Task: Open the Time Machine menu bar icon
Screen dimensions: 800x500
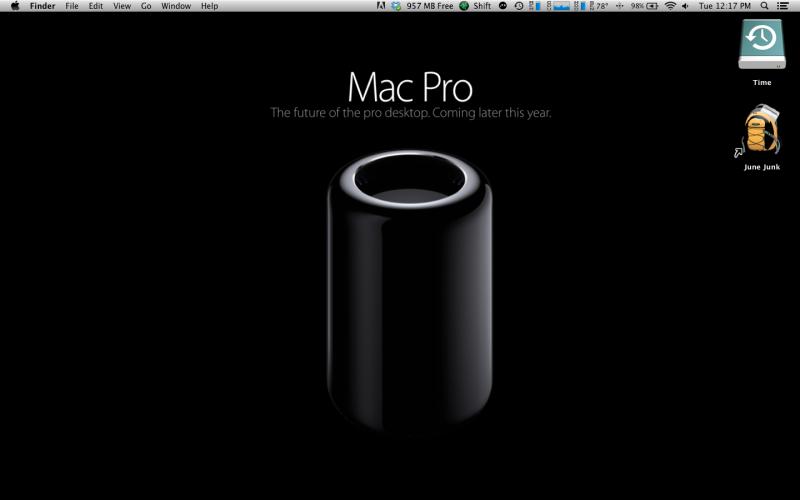Action: click(519, 6)
